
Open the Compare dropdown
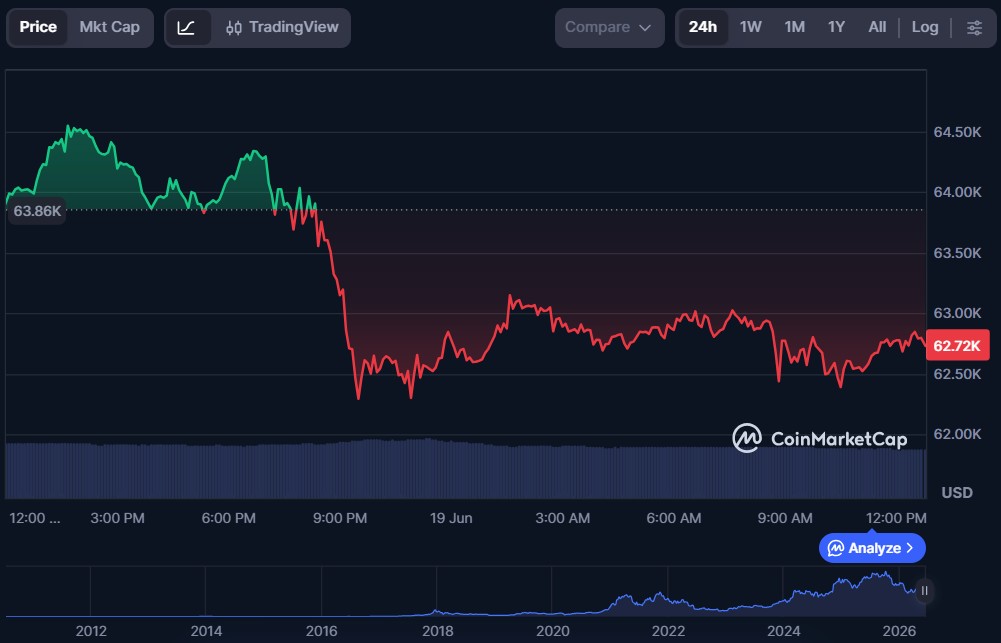coord(609,27)
